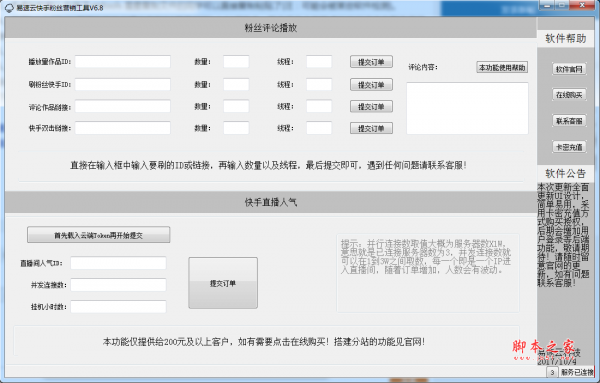Focus the 并发连接数 input field
The width and height of the screenshot is (600, 383).
[x=118, y=285]
